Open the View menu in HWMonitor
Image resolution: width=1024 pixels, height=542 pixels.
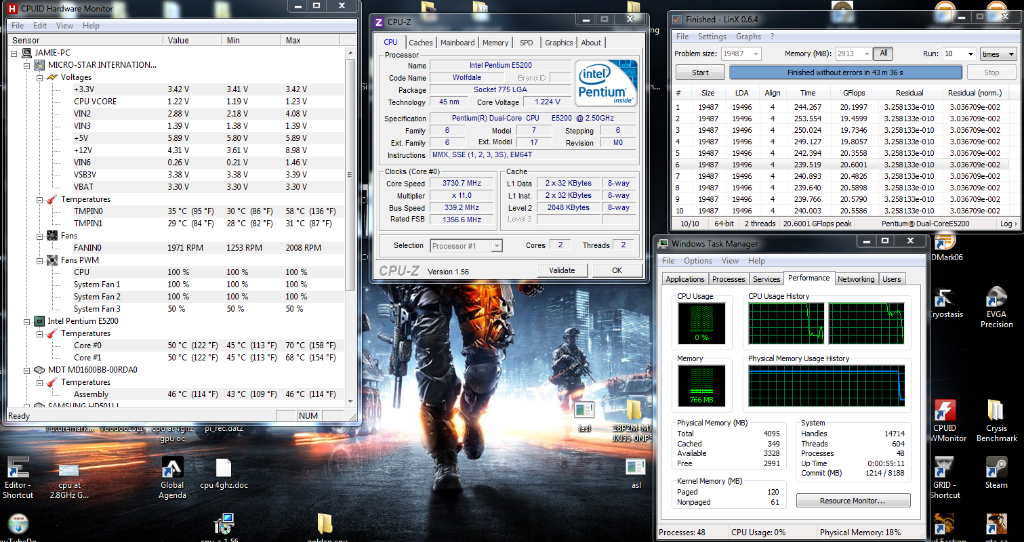pyautogui.click(x=64, y=25)
